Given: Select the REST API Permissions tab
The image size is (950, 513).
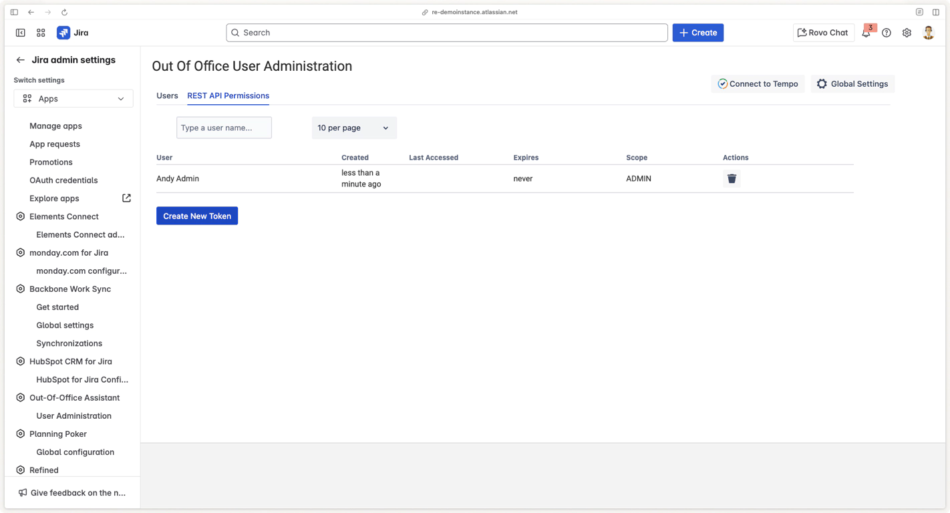Looking at the screenshot, I should click(228, 96).
